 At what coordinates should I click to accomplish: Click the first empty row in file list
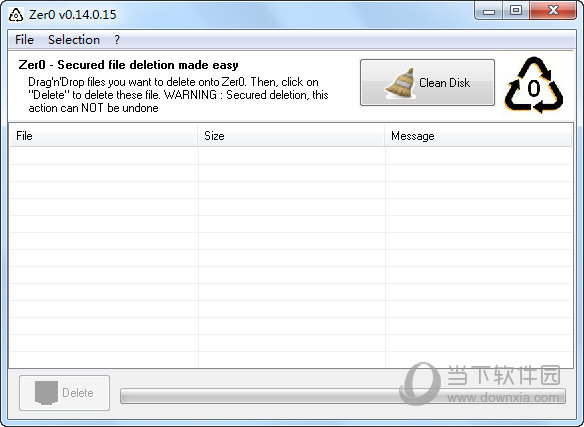coord(291,156)
